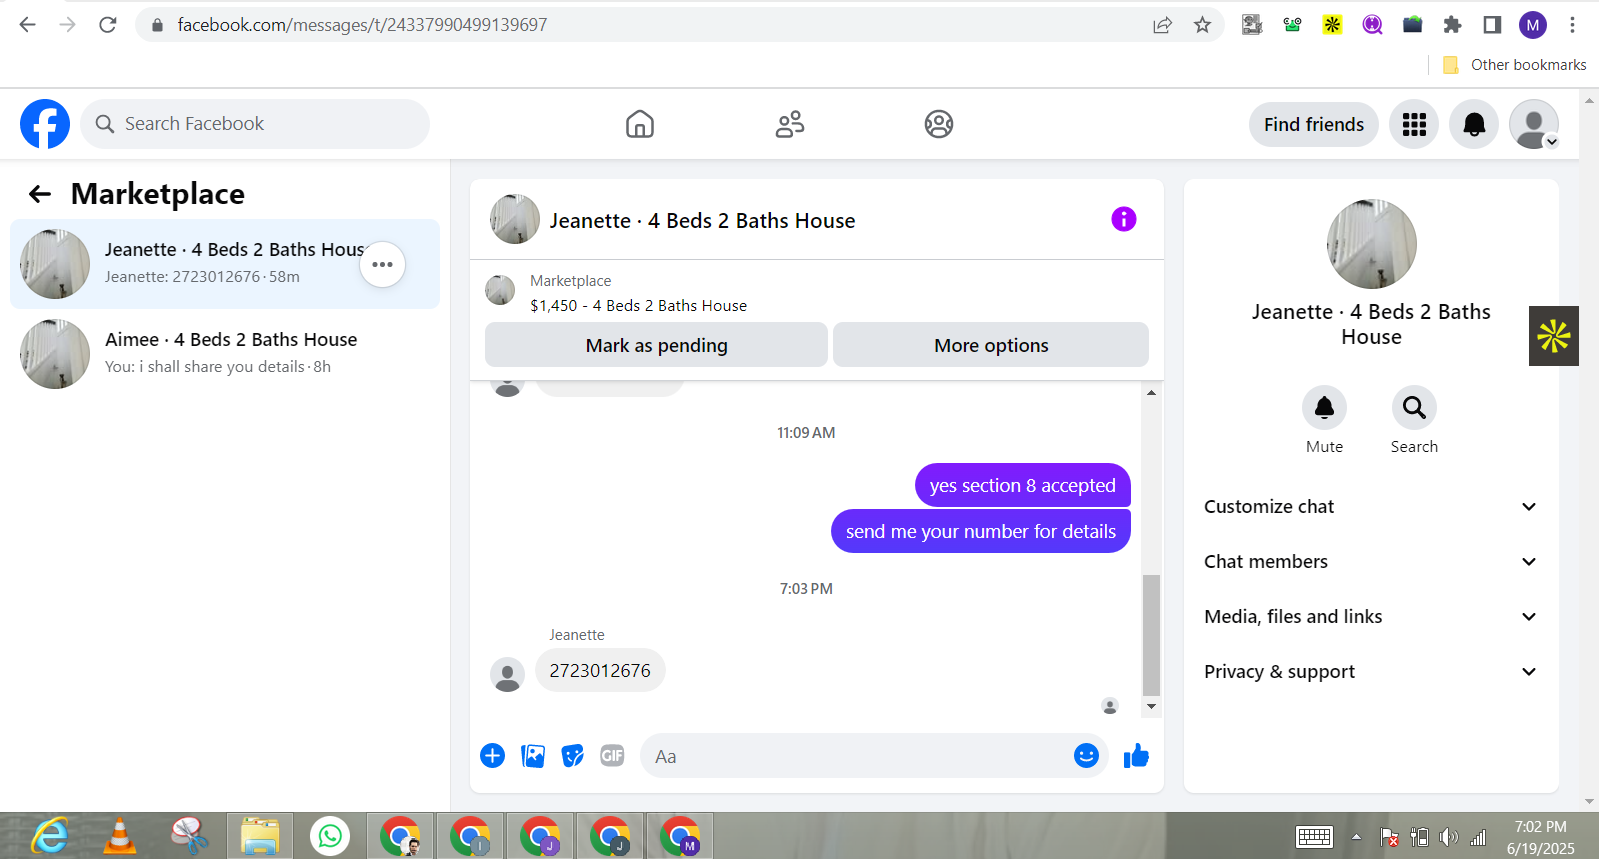Open conversation information icon

pyautogui.click(x=1124, y=219)
